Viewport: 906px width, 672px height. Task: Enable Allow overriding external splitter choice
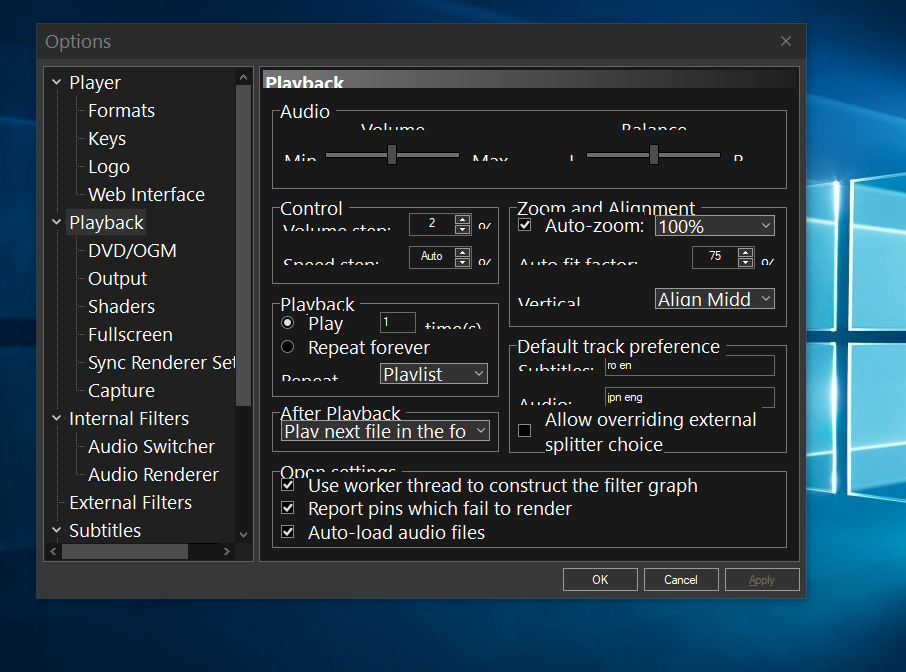(524, 430)
